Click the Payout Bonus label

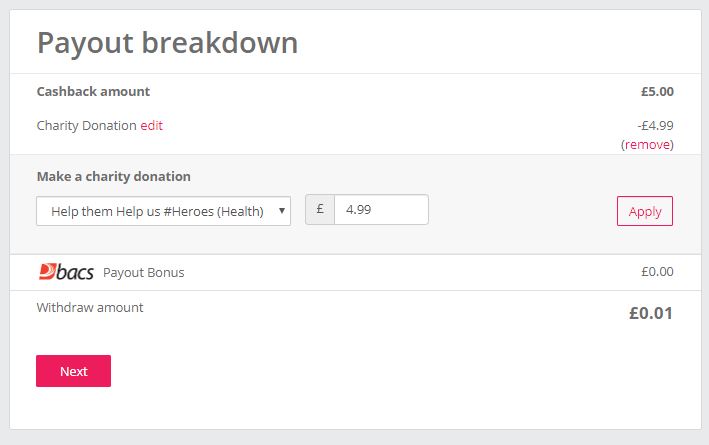144,272
